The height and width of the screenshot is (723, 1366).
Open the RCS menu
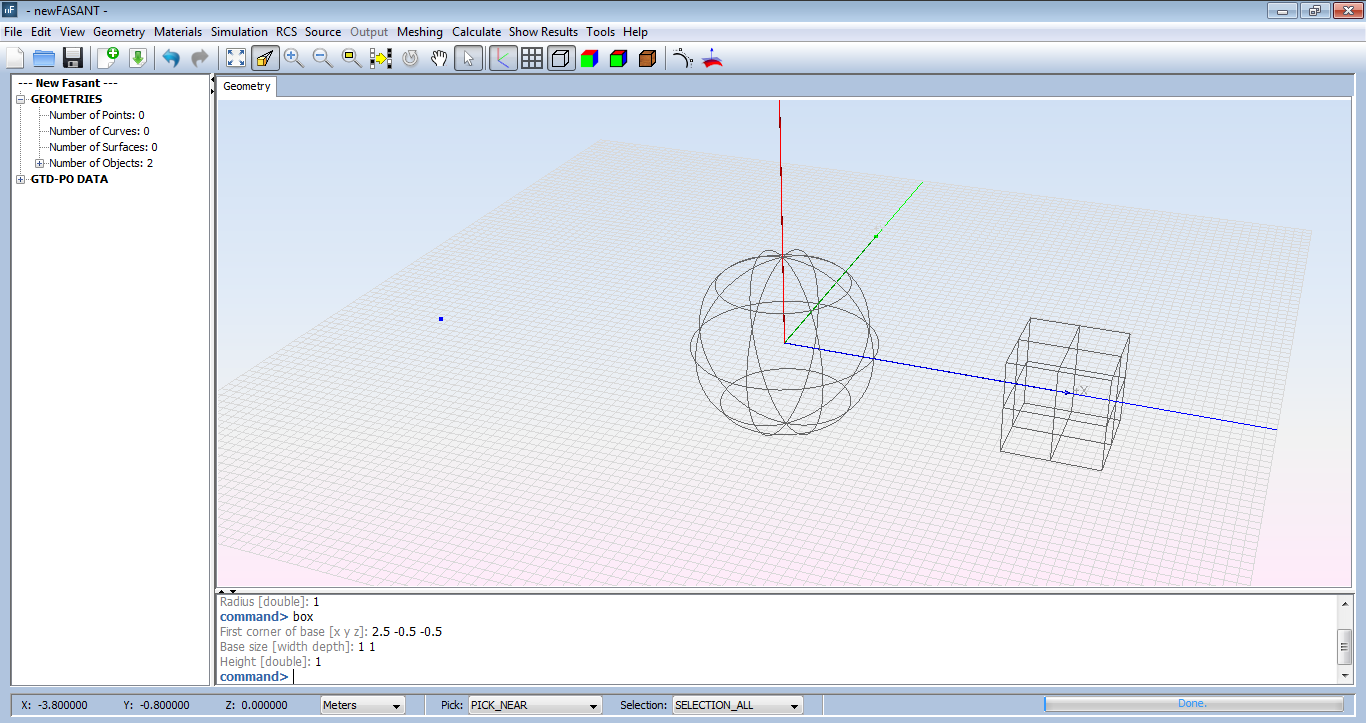(287, 31)
